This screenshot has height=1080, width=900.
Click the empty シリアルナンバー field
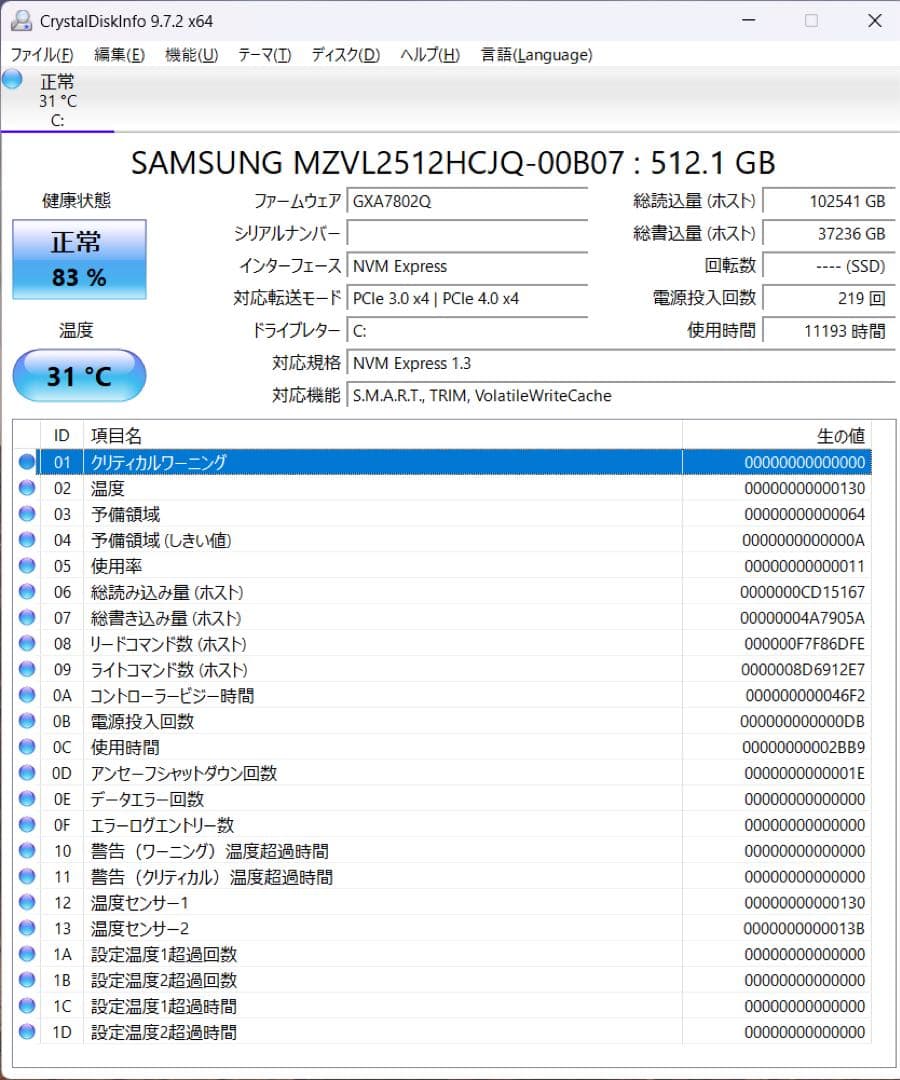[x=468, y=234]
